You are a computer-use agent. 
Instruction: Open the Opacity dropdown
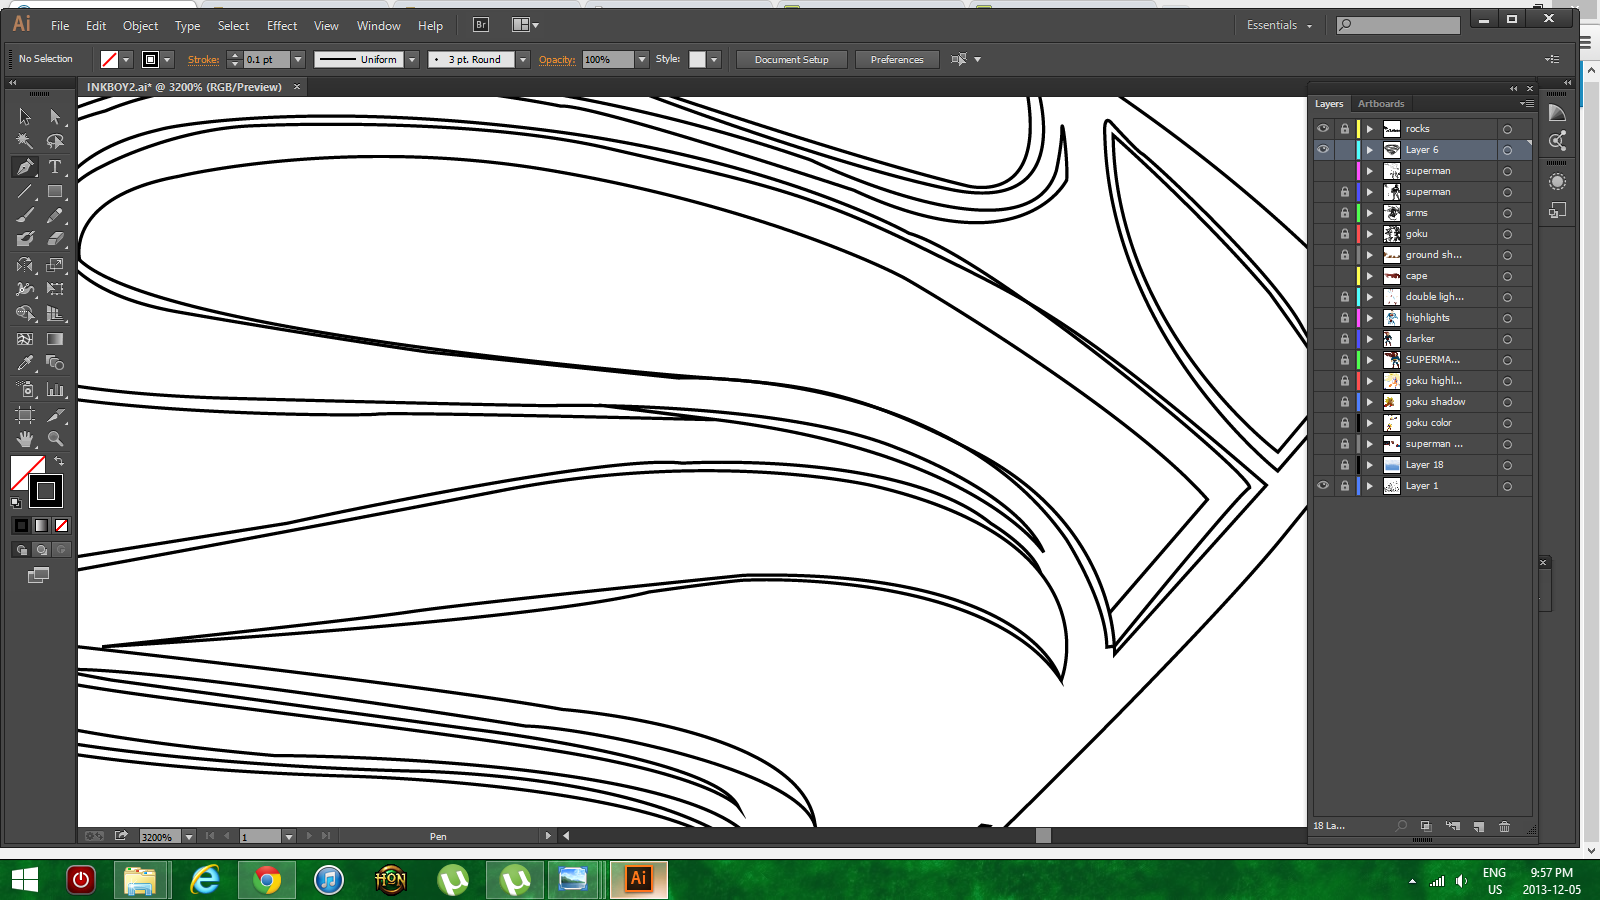641,59
